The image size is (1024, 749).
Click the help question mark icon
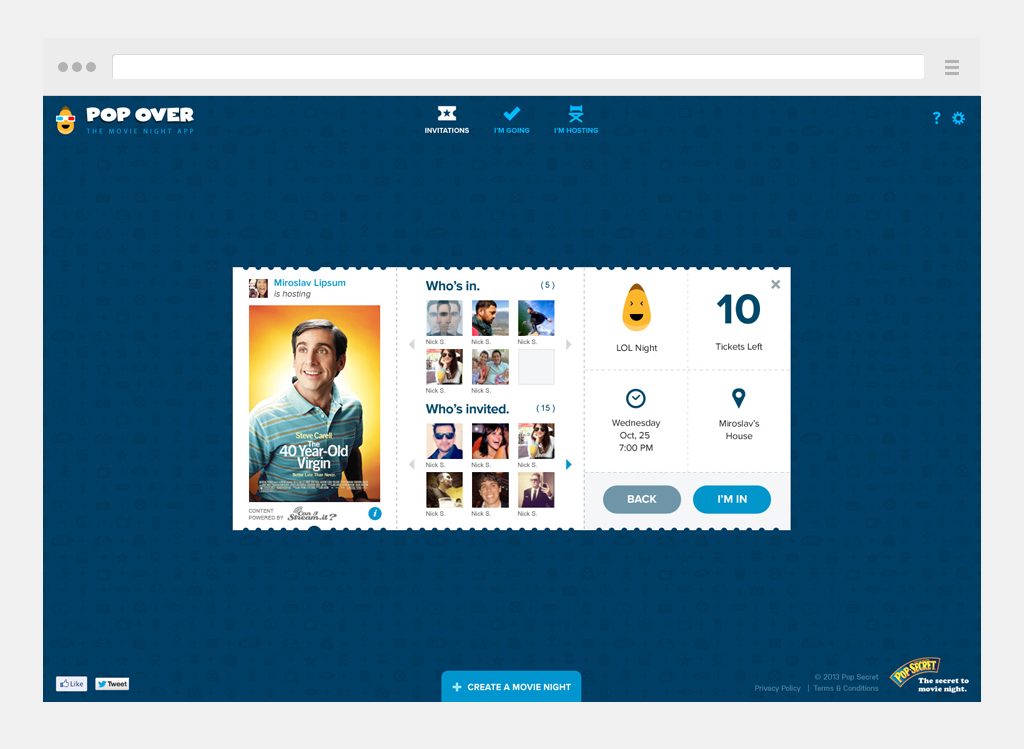tap(936, 118)
